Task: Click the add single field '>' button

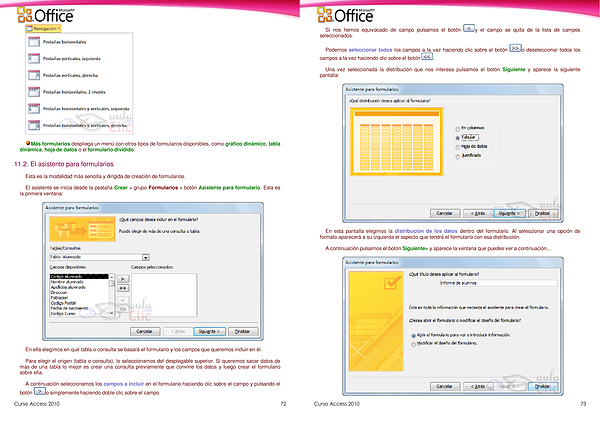Action: coord(122,276)
